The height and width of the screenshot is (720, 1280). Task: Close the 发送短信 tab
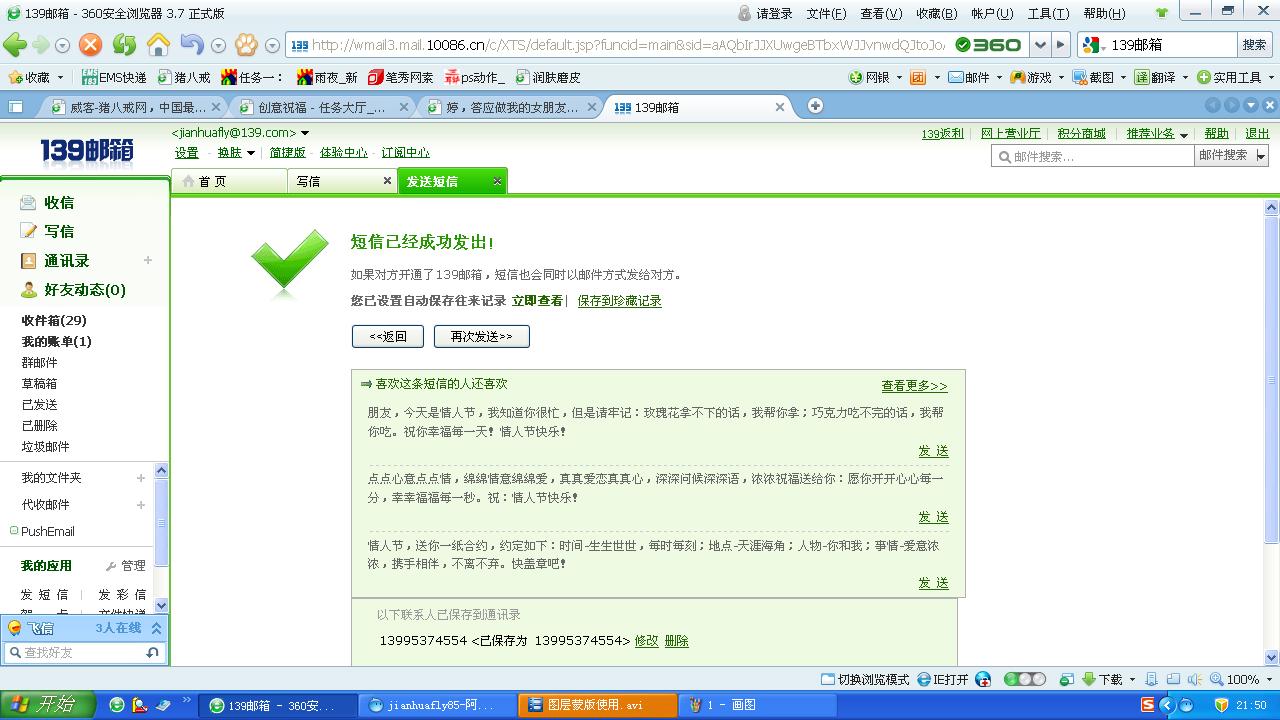click(x=497, y=181)
